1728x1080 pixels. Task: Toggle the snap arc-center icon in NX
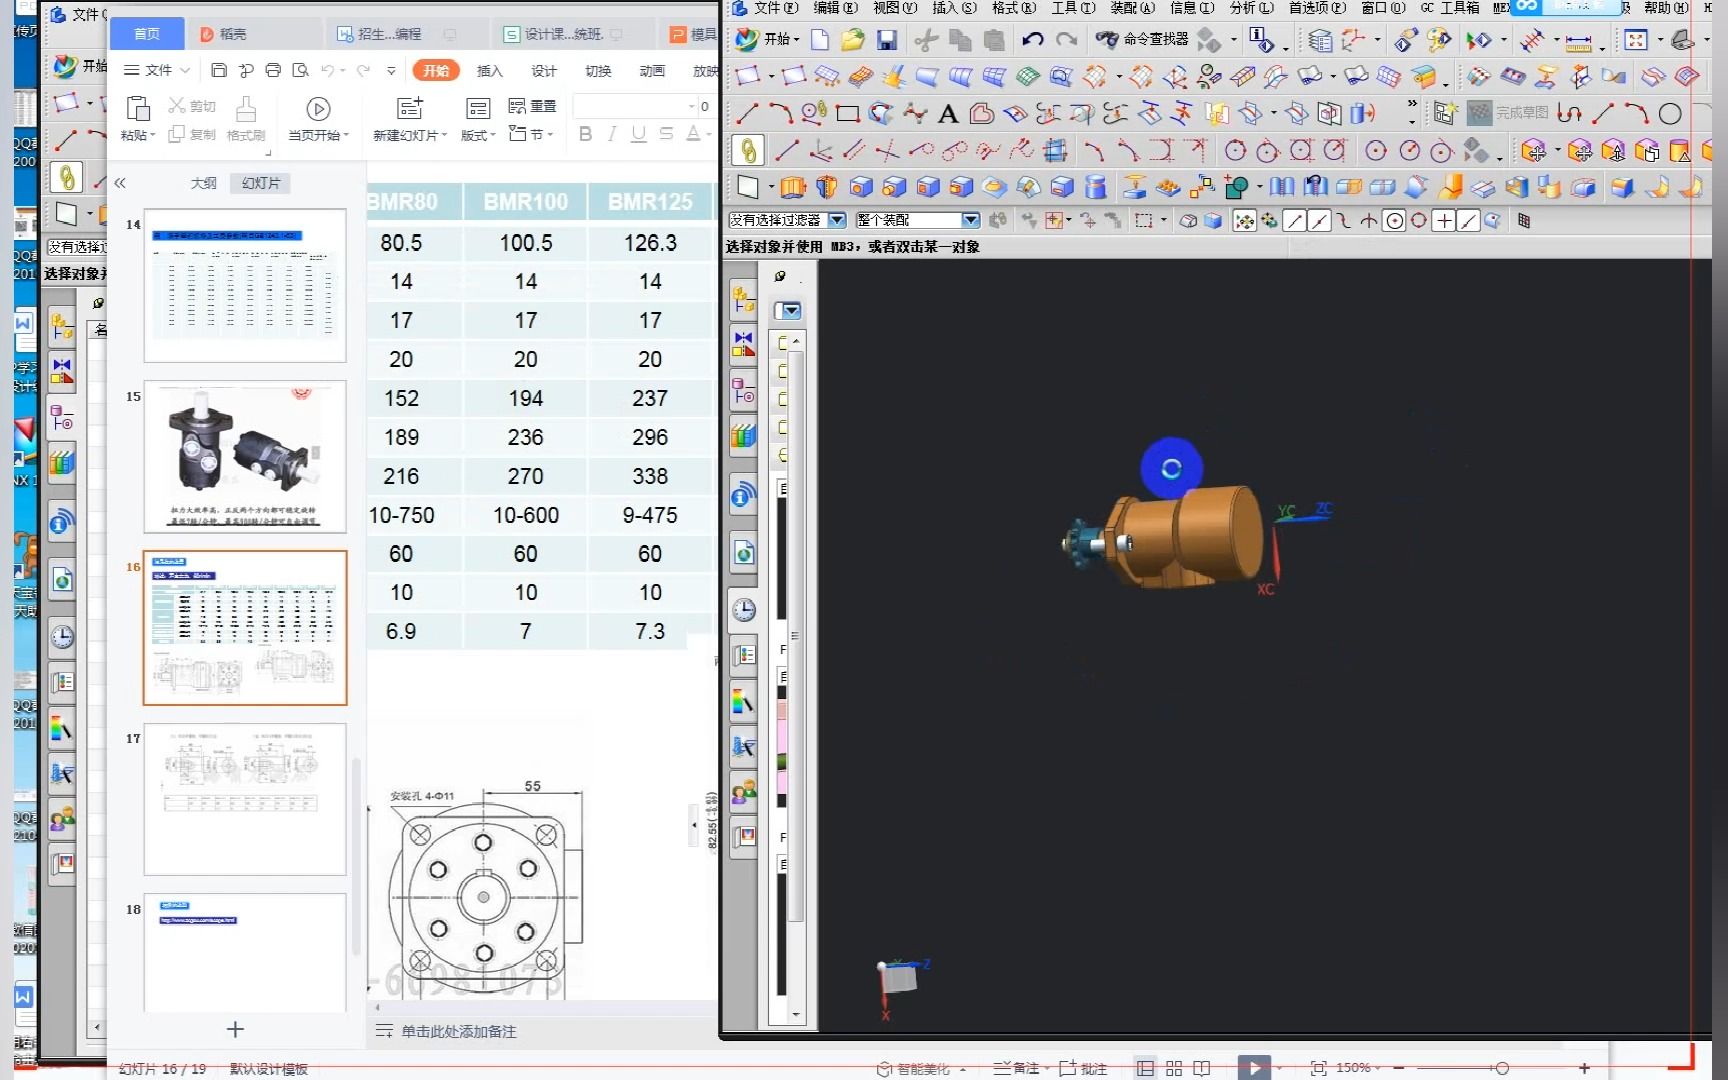(1394, 221)
